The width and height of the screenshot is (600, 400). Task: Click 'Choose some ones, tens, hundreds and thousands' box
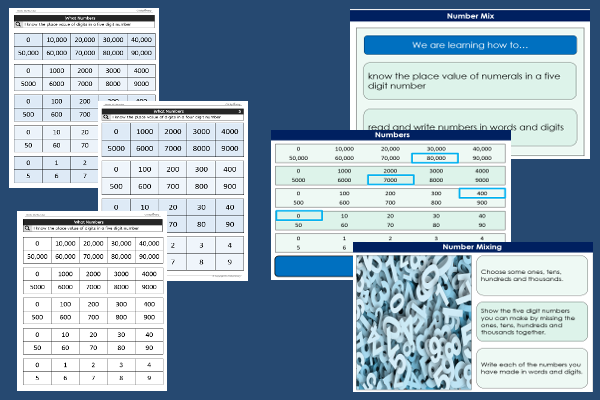(x=532, y=276)
